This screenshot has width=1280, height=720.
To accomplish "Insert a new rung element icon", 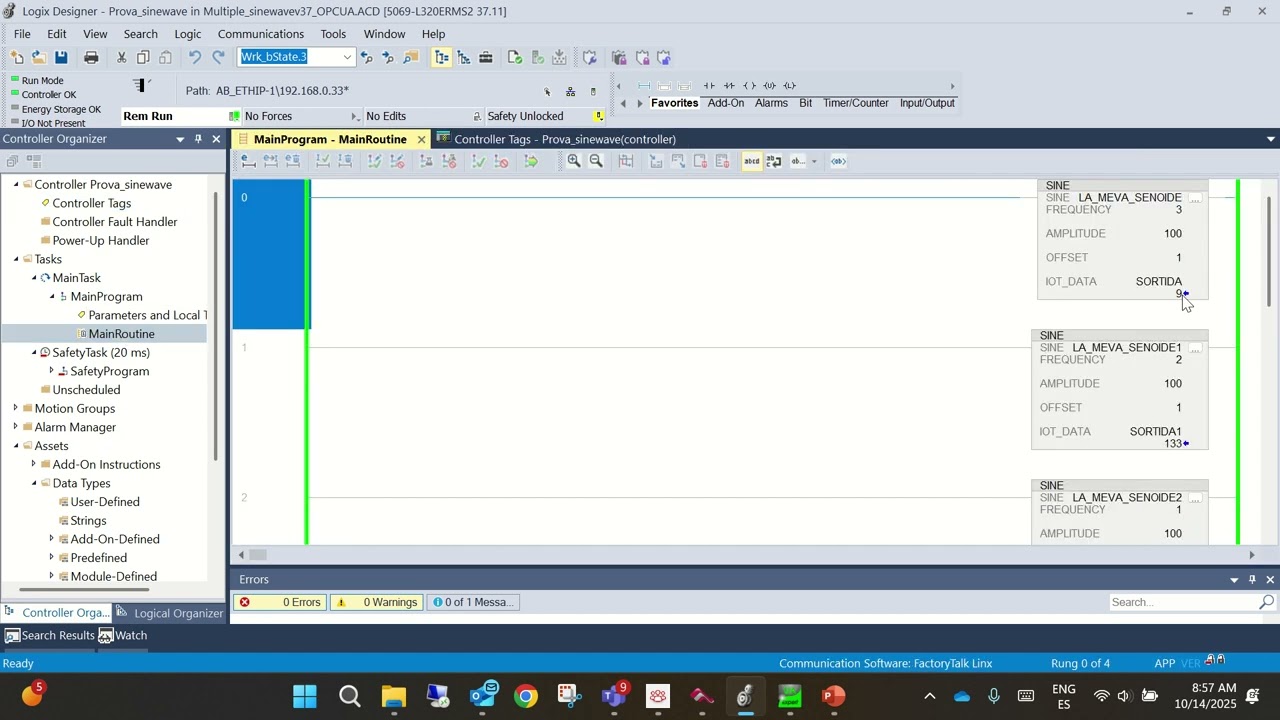I will point(644,85).
